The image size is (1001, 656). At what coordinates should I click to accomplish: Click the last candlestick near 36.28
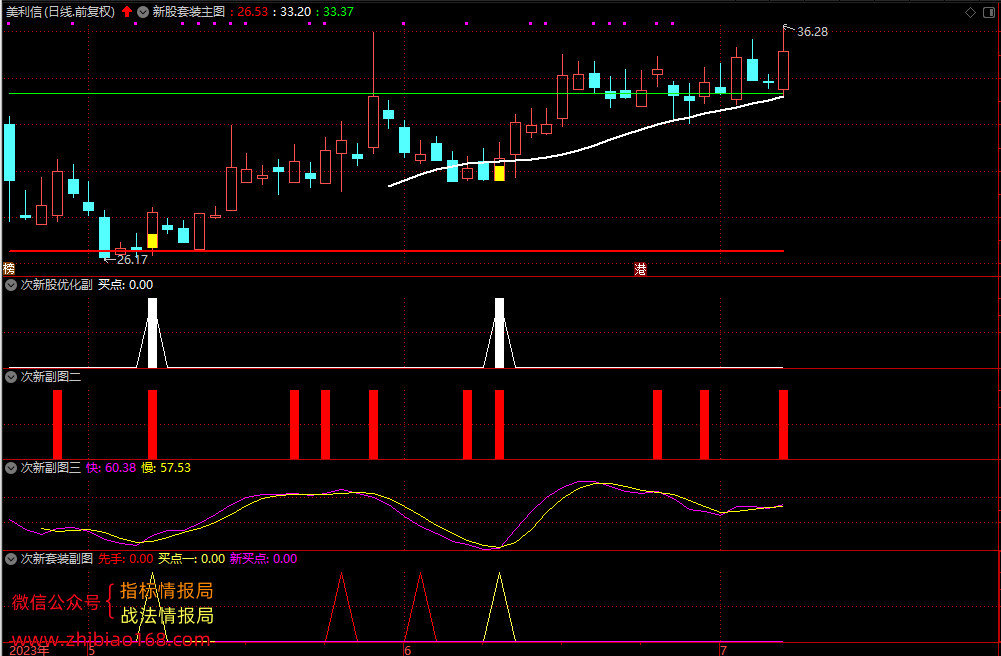(x=783, y=70)
